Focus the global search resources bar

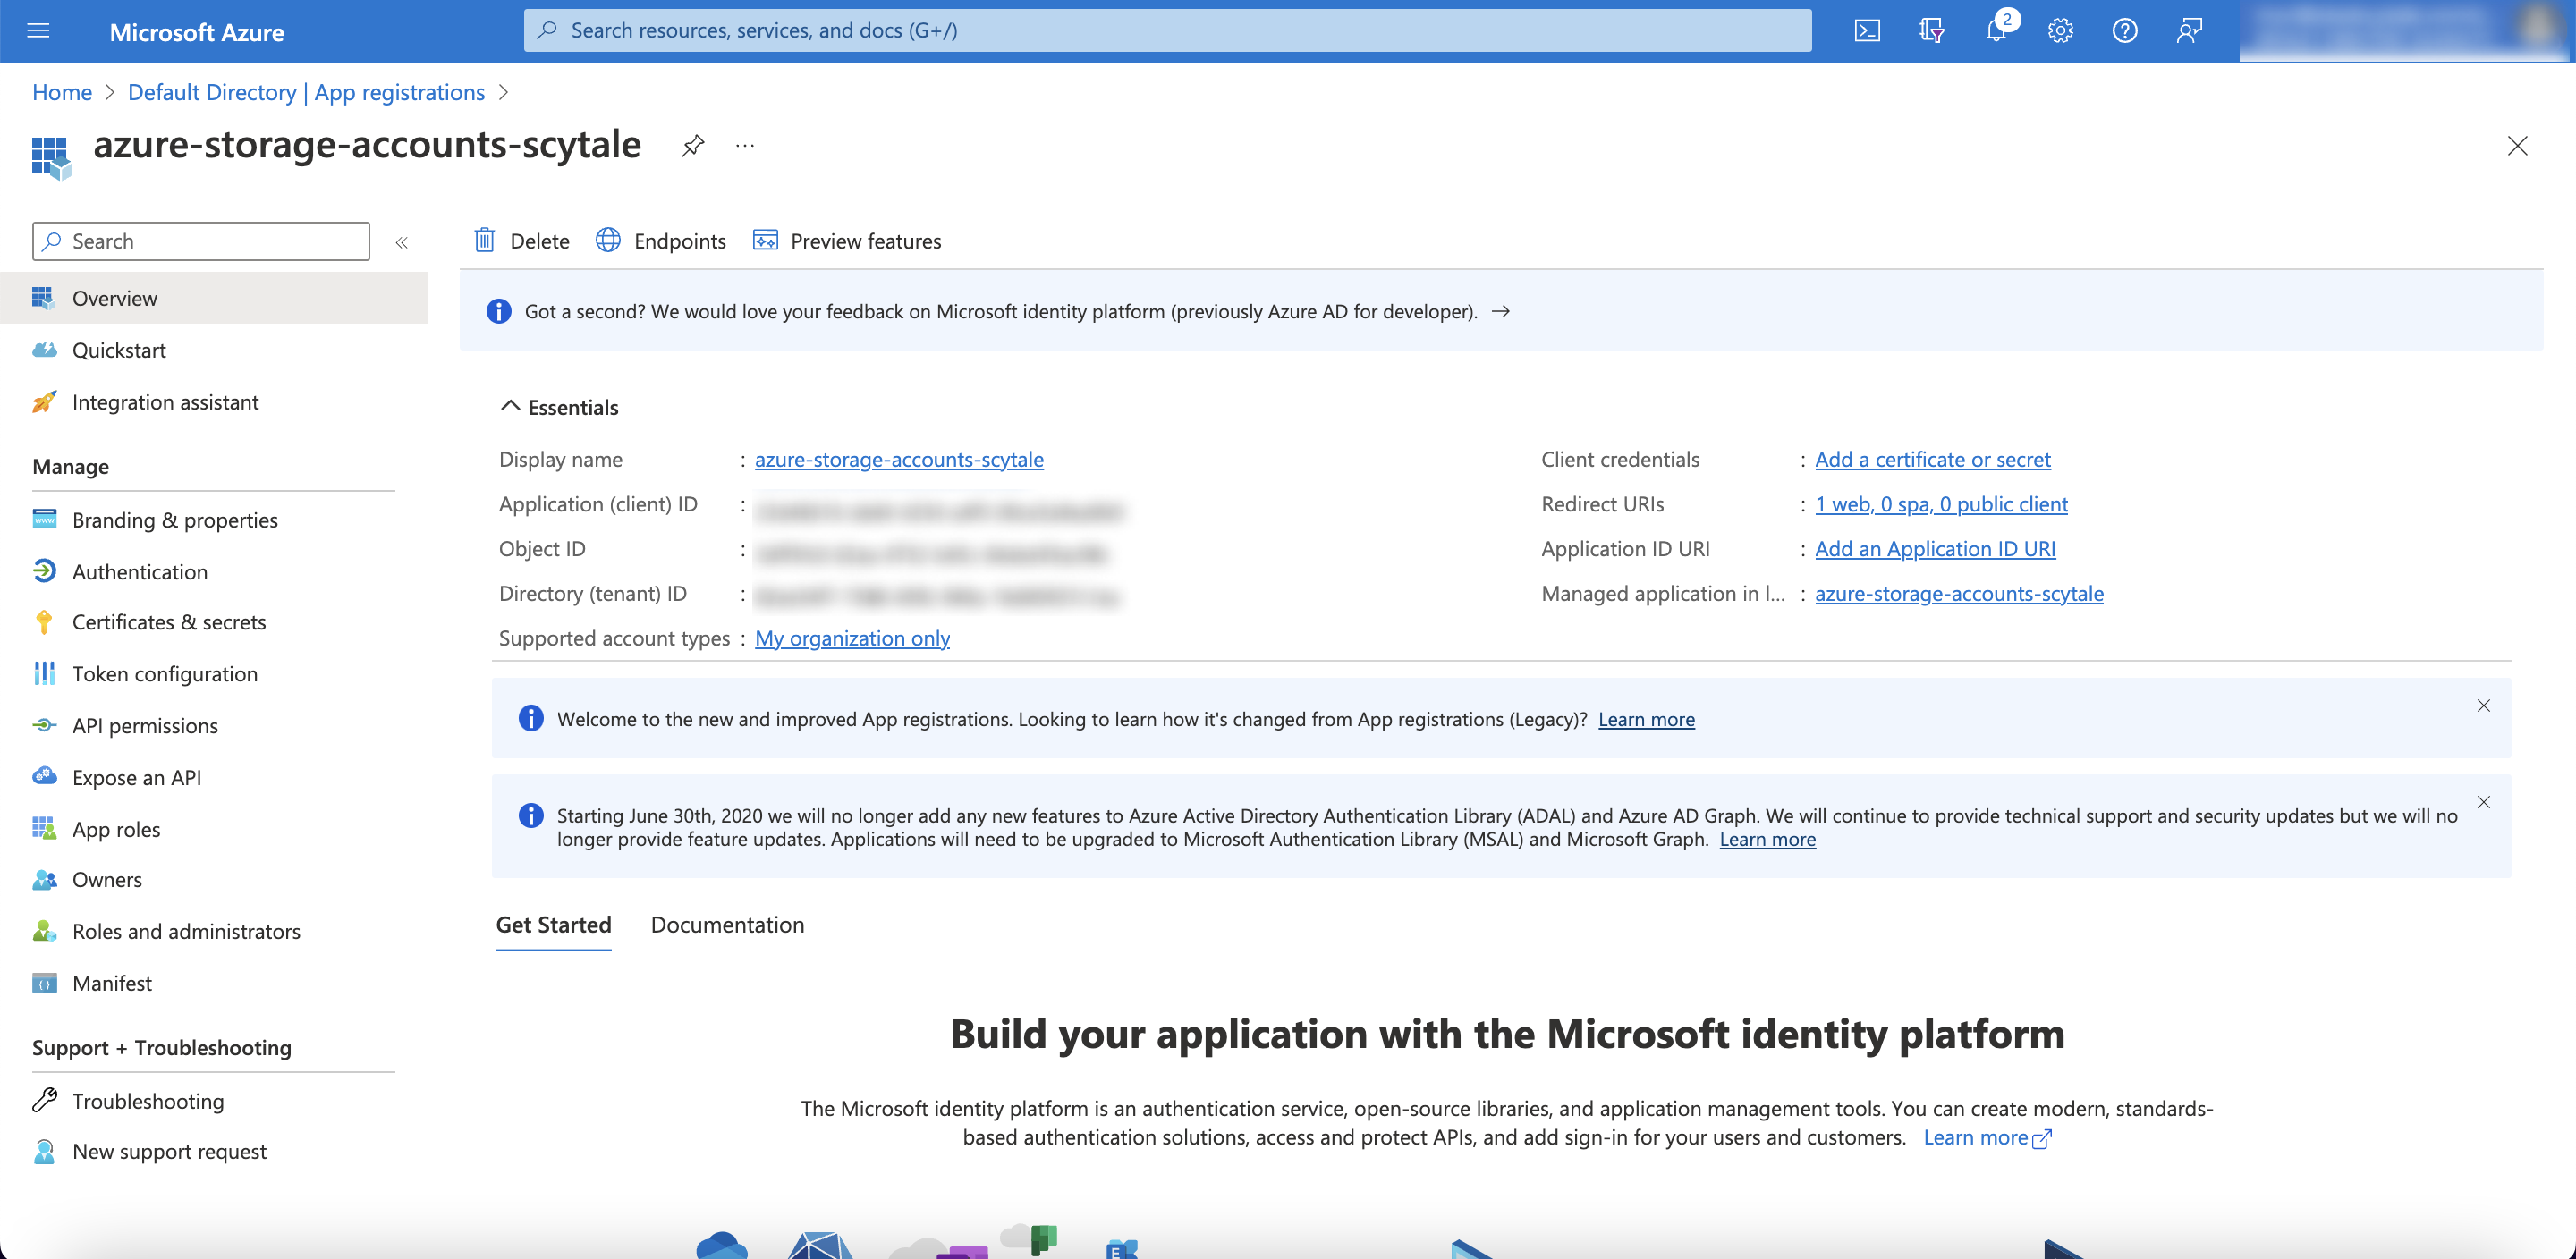tap(1167, 30)
